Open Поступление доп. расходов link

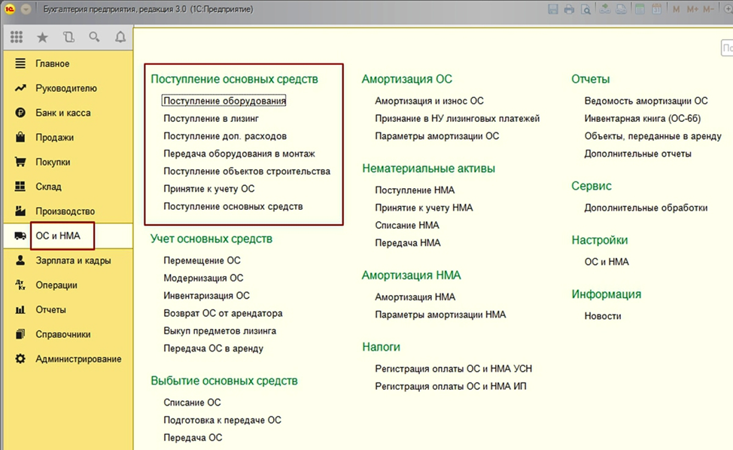click(x=225, y=136)
